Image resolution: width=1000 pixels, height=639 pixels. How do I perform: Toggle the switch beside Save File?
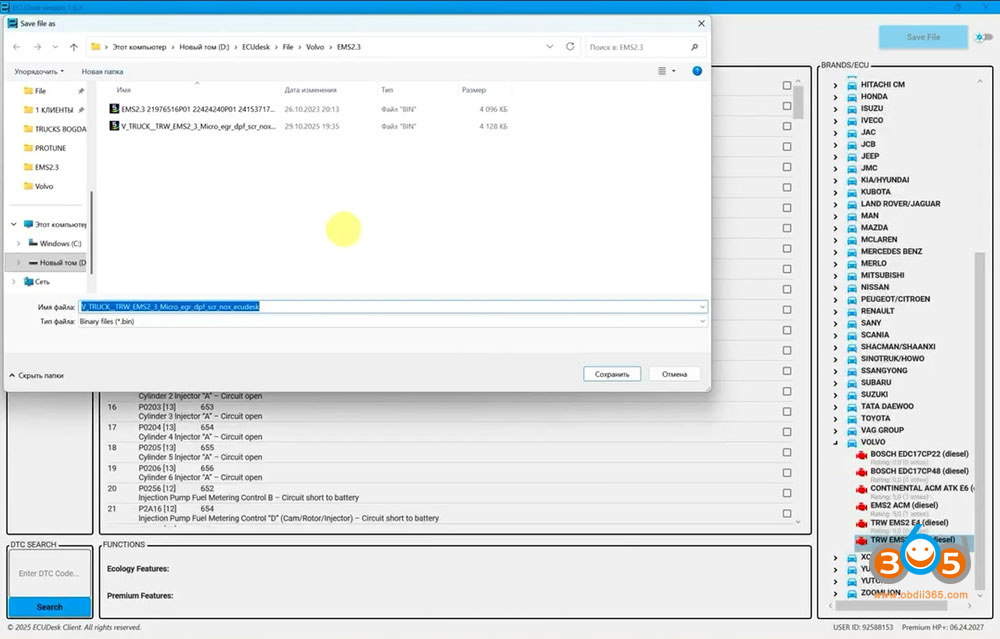point(984,38)
